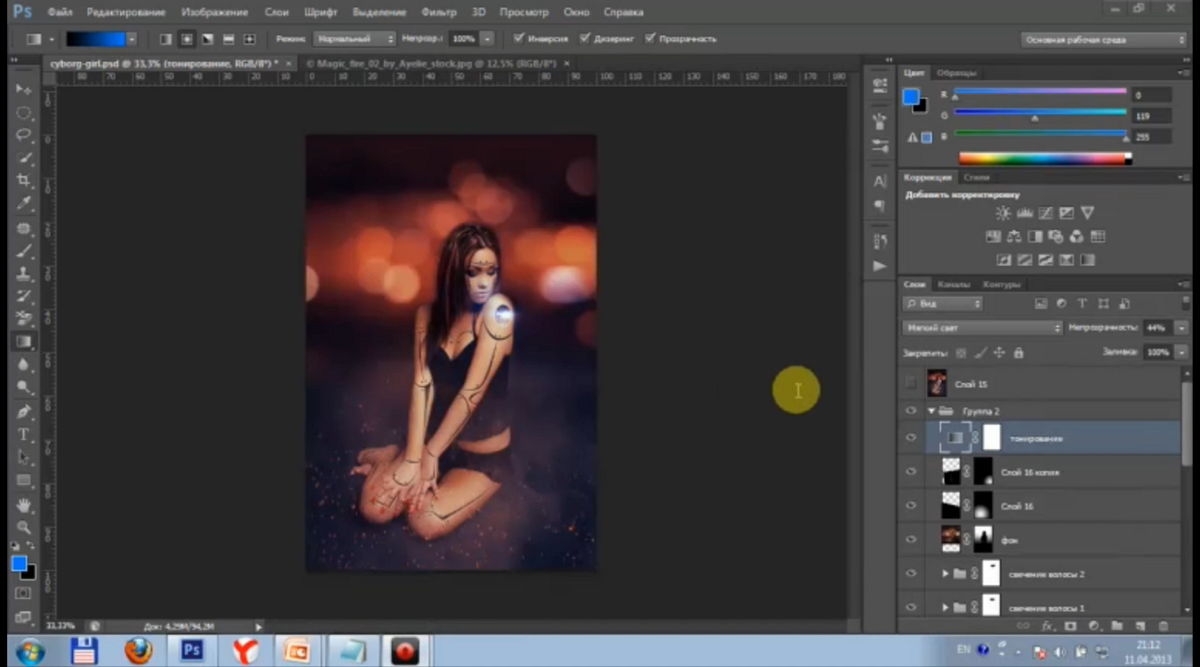Choose the reflected gradient style icon
Viewport: 1200px width, 667px height.
[229, 39]
